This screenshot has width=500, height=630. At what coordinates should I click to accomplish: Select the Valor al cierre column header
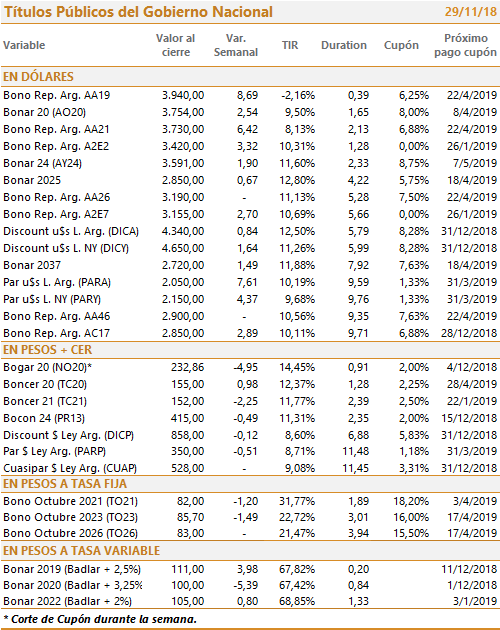pos(176,45)
